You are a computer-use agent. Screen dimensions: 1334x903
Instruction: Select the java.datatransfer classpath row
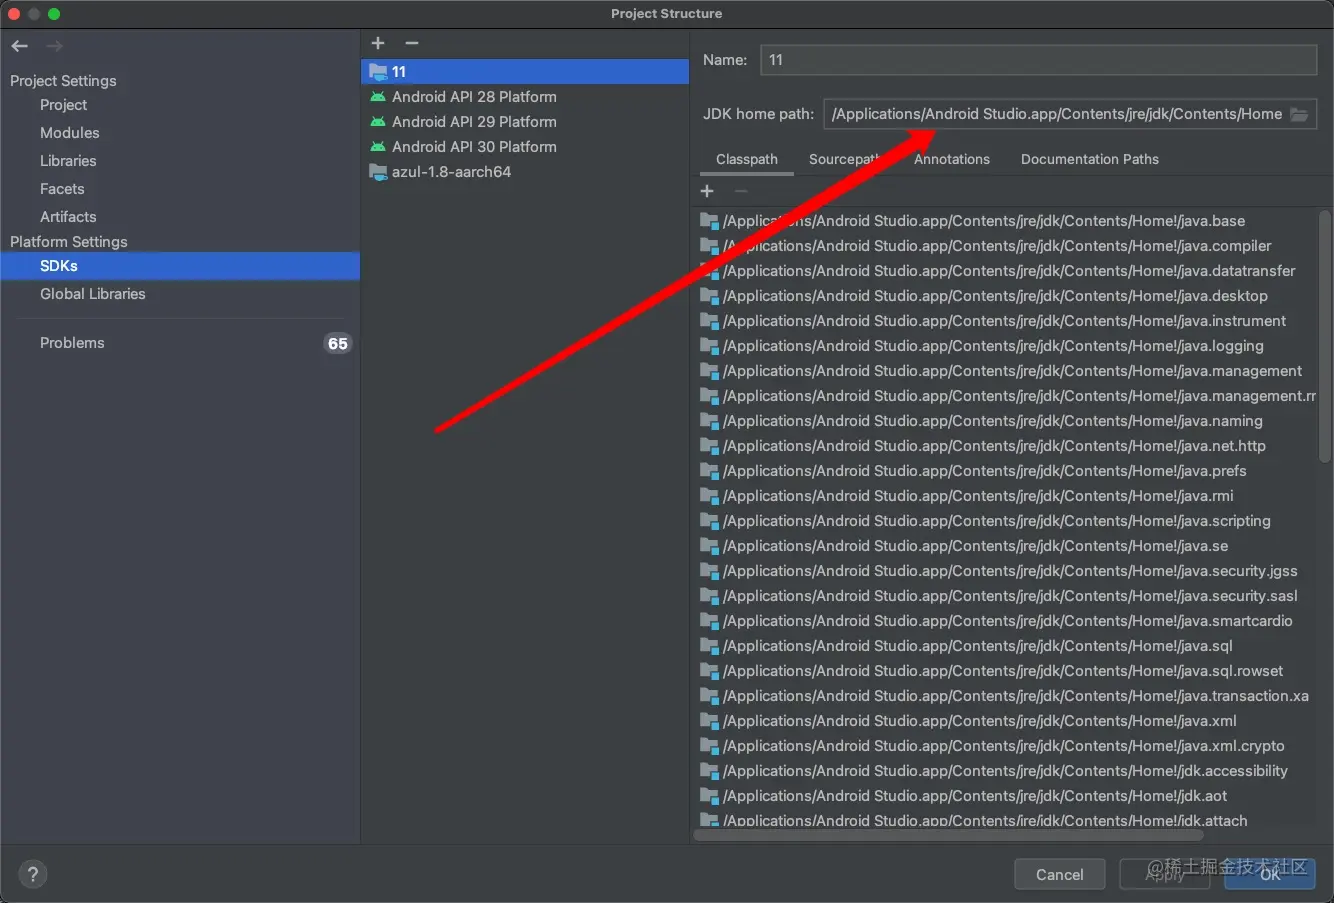point(1005,271)
